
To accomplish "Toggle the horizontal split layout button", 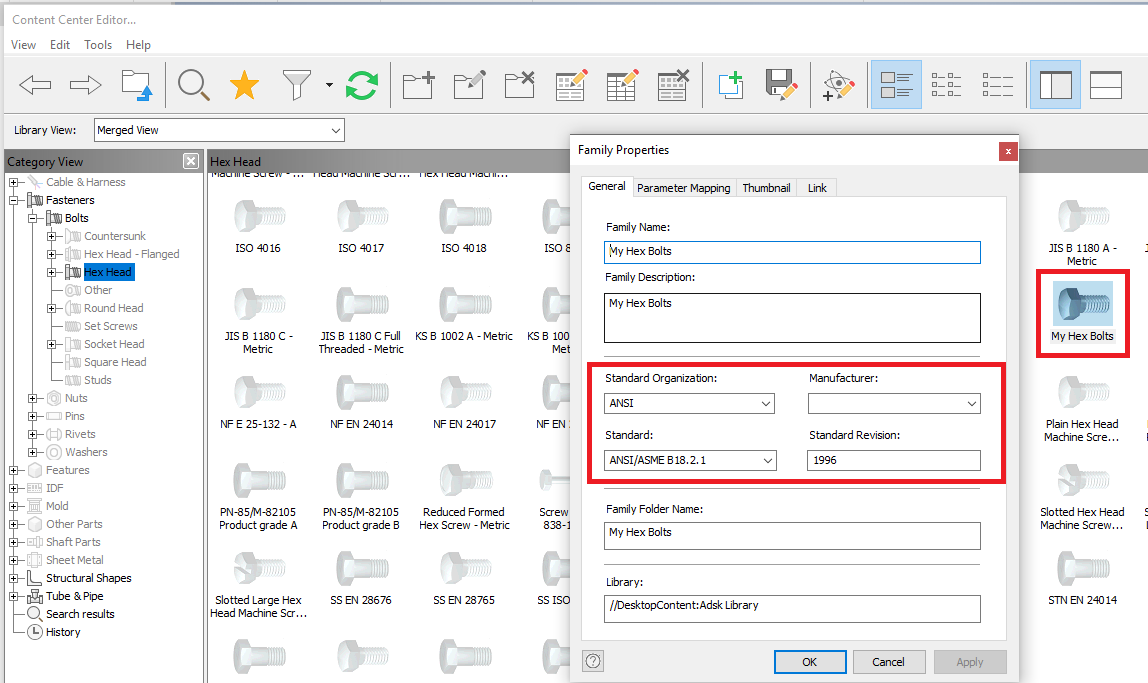I will coord(1105,84).
